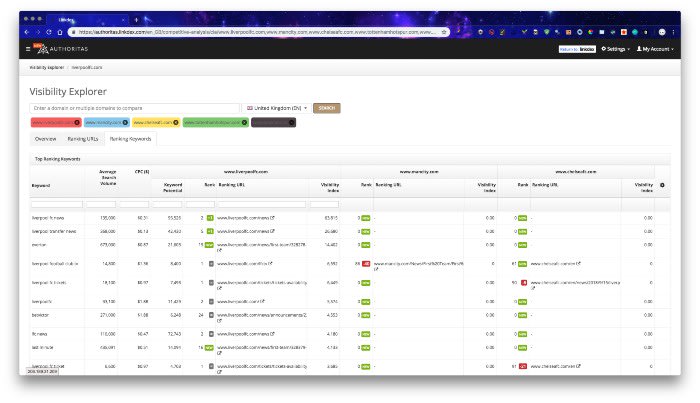Screen dimensions: 700x403
Task: Open a new browser tab with plus
Action: pos(136,20)
